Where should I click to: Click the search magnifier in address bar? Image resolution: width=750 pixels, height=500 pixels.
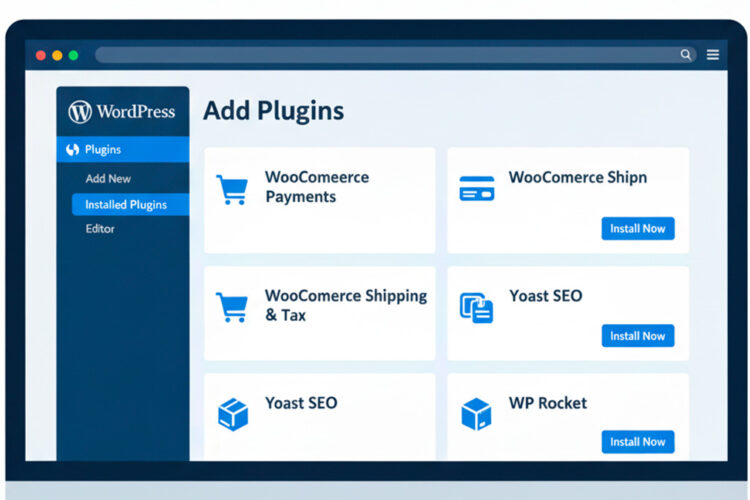685,55
